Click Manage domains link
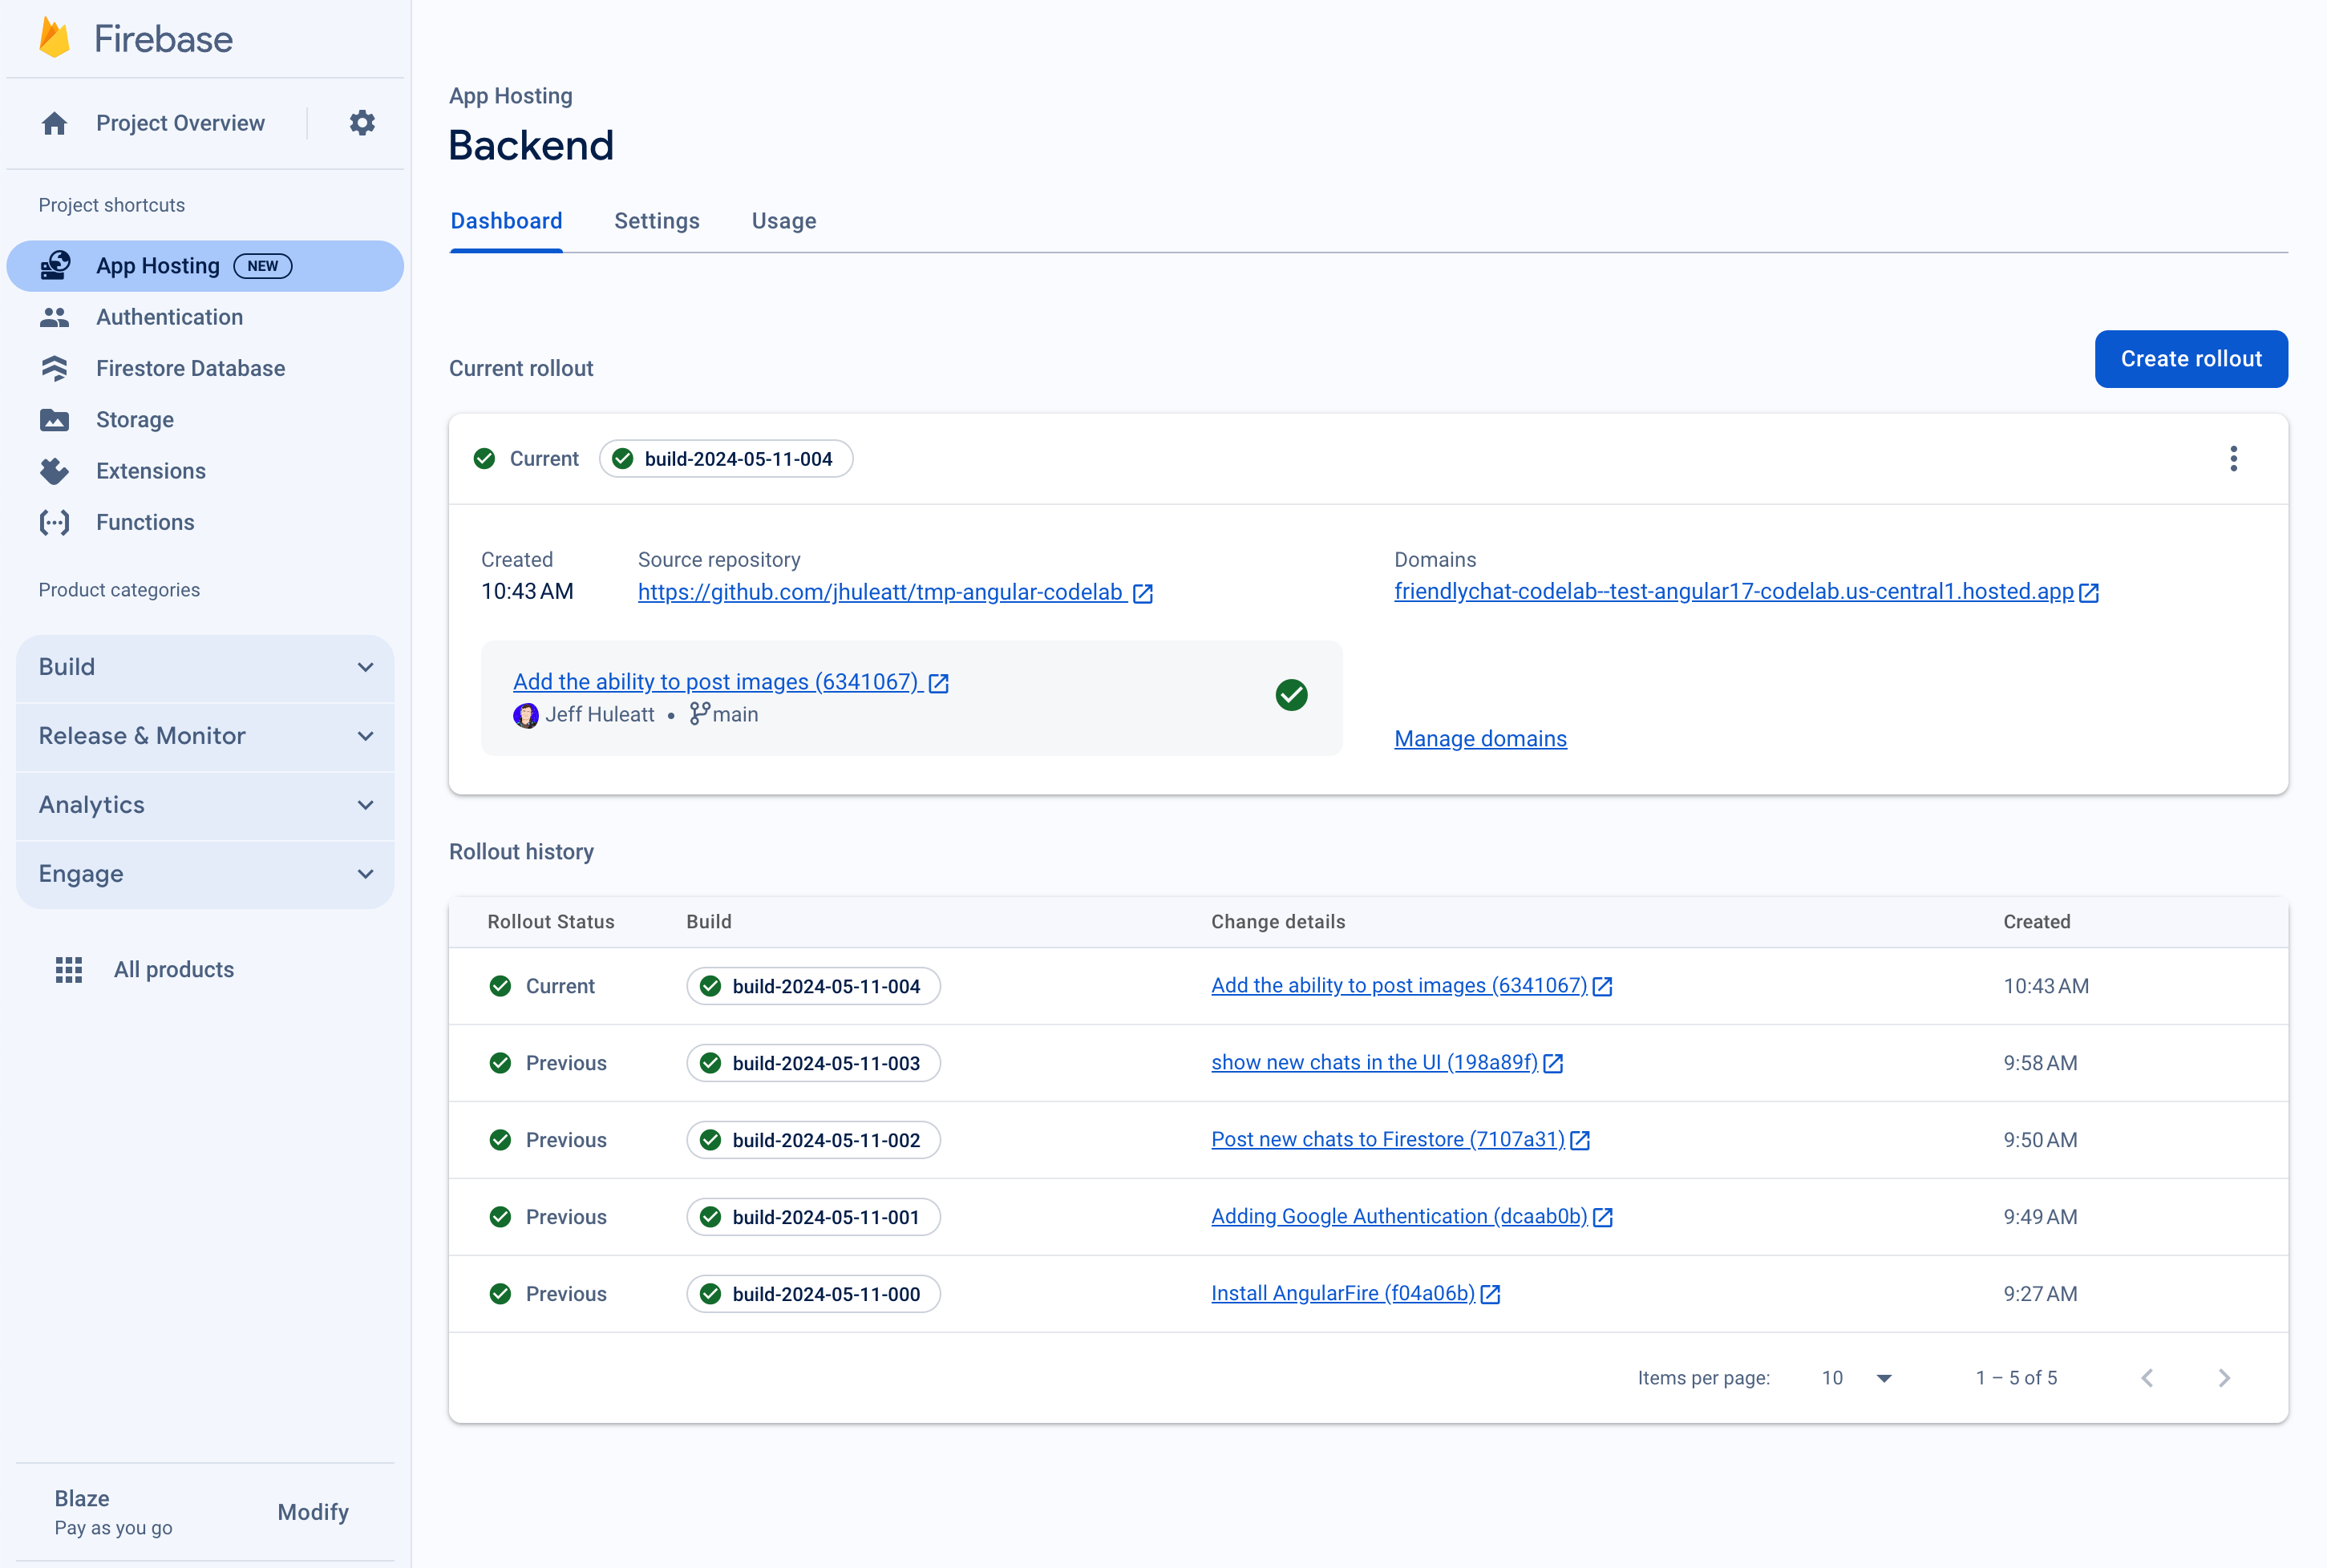 [x=1480, y=737]
